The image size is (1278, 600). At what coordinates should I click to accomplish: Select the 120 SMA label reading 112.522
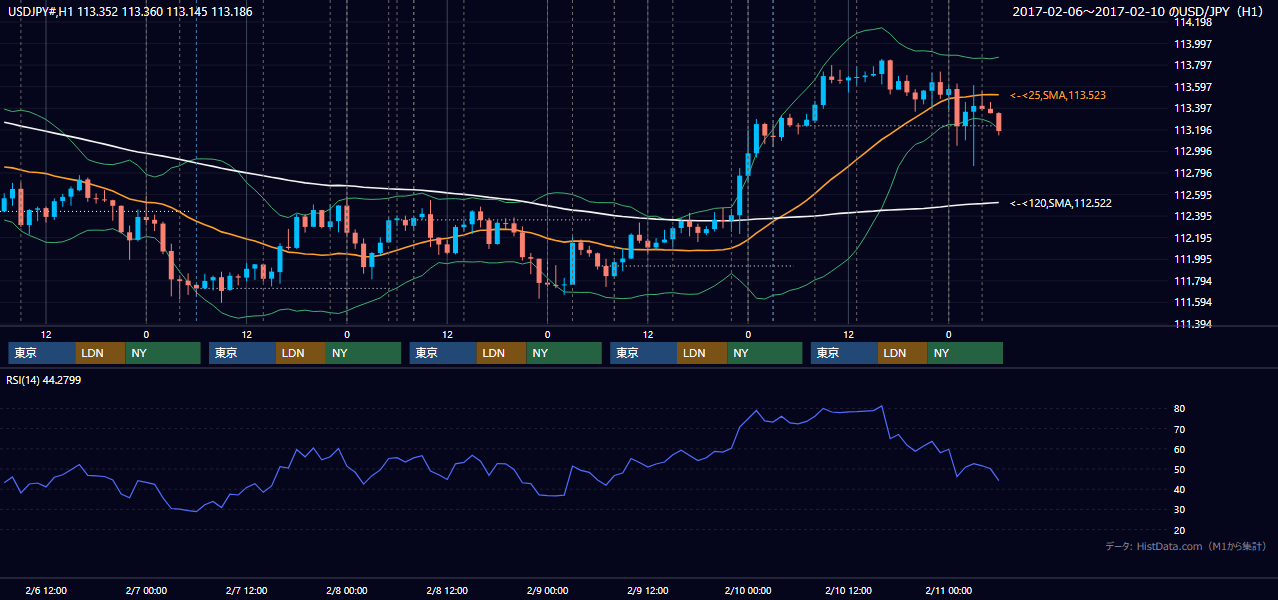[x=1060, y=203]
